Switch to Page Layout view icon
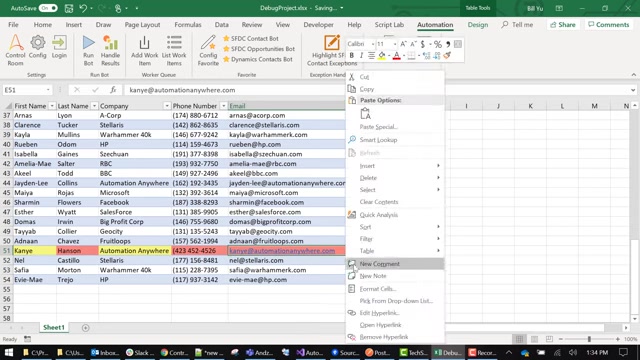 534,339
